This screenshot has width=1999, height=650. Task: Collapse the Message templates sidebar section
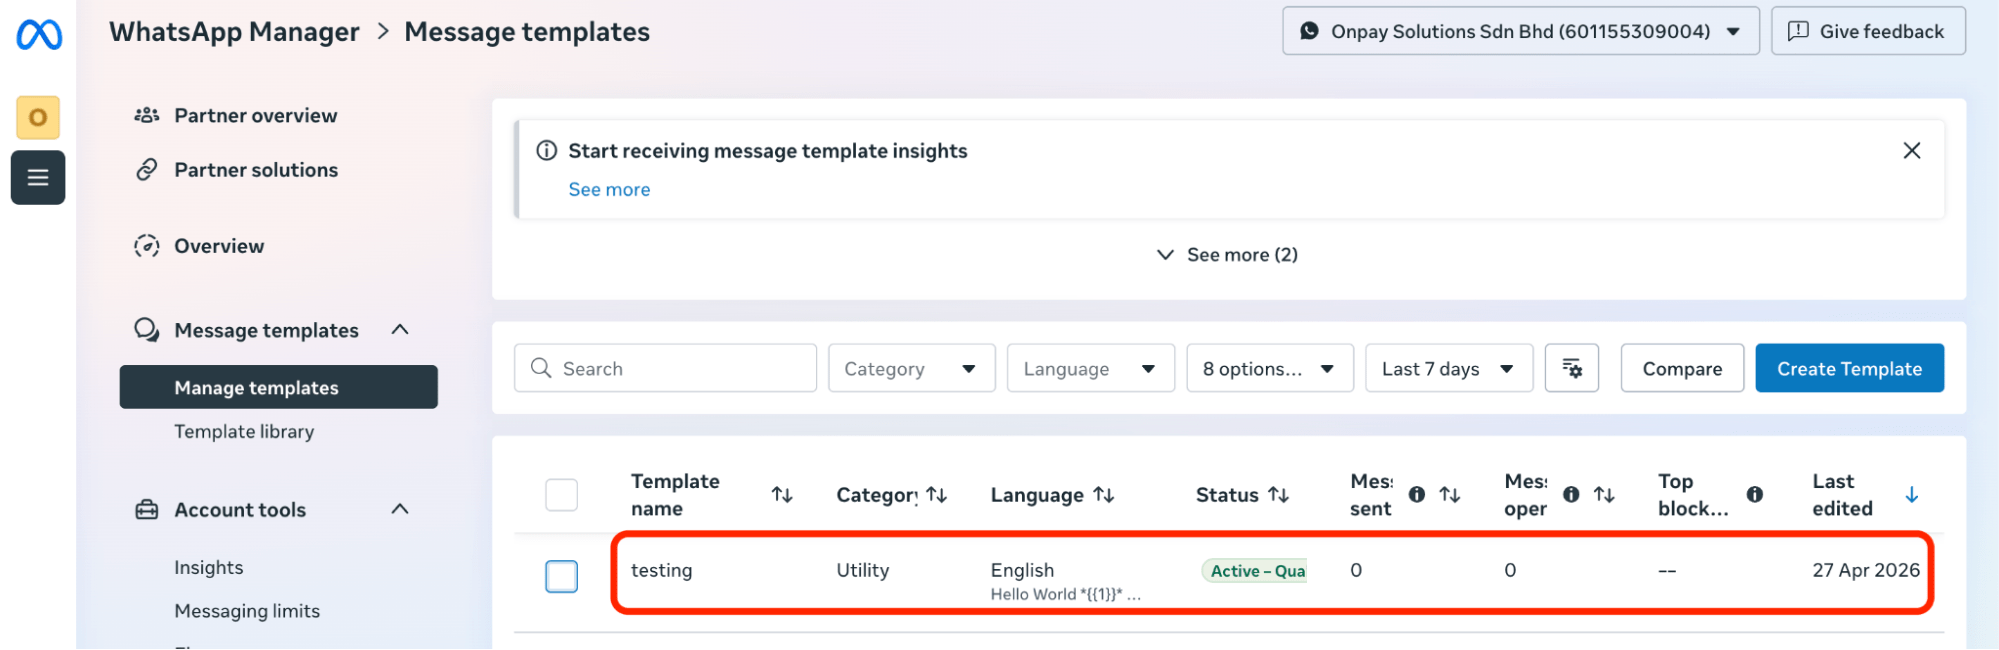(400, 330)
